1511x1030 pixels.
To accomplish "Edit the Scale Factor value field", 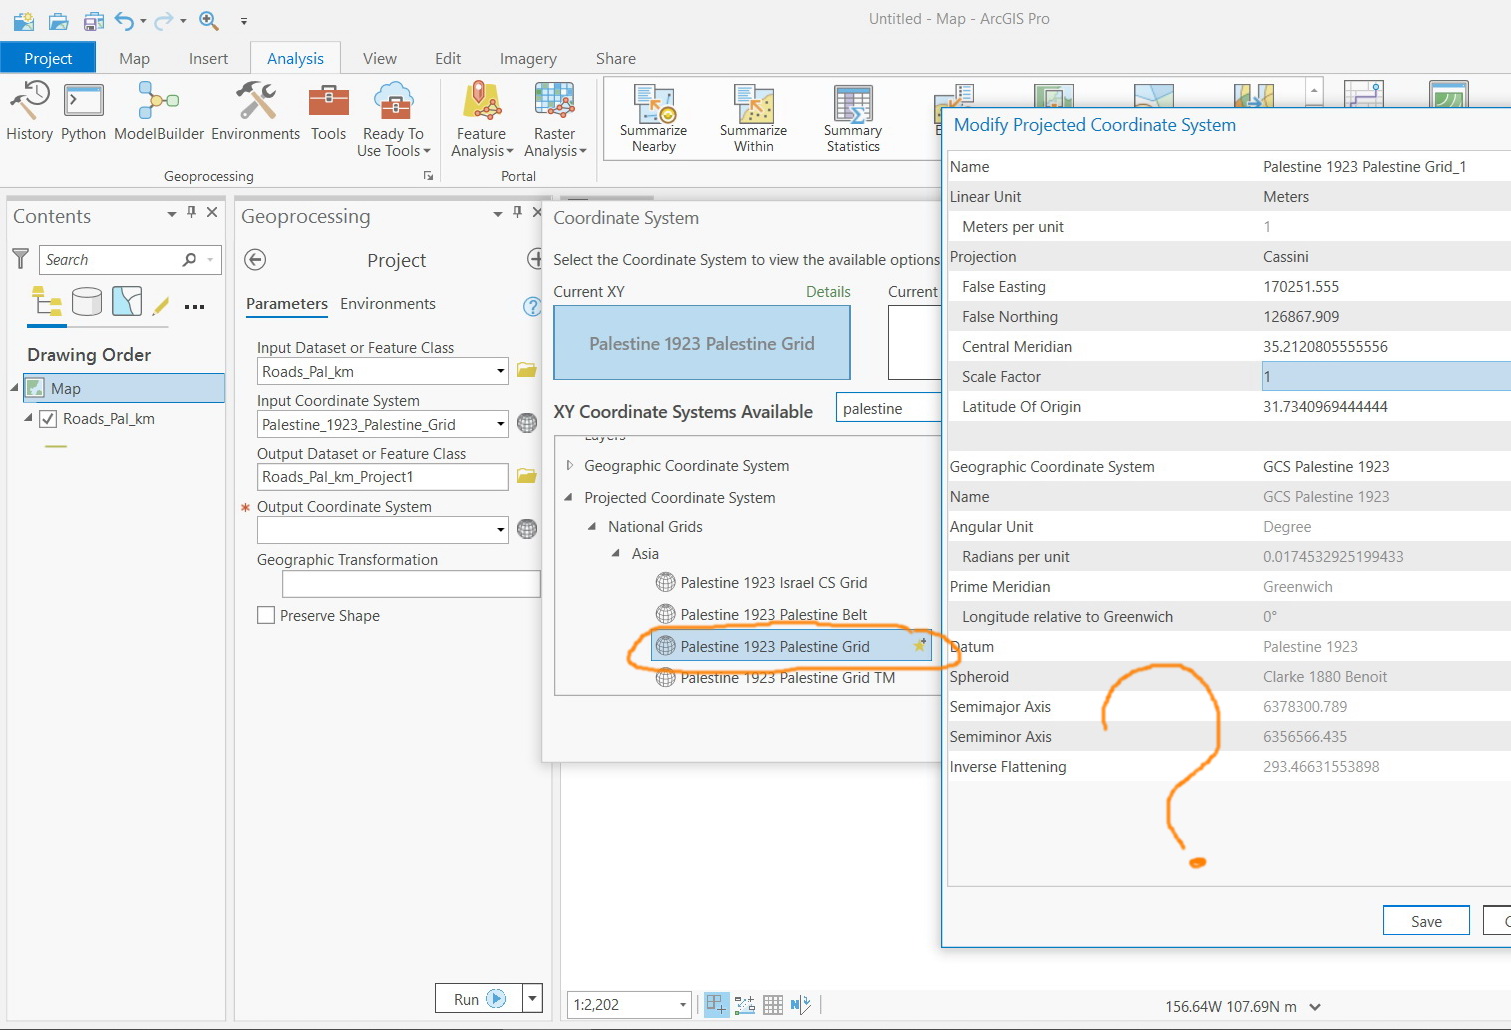I will pos(1386,377).
